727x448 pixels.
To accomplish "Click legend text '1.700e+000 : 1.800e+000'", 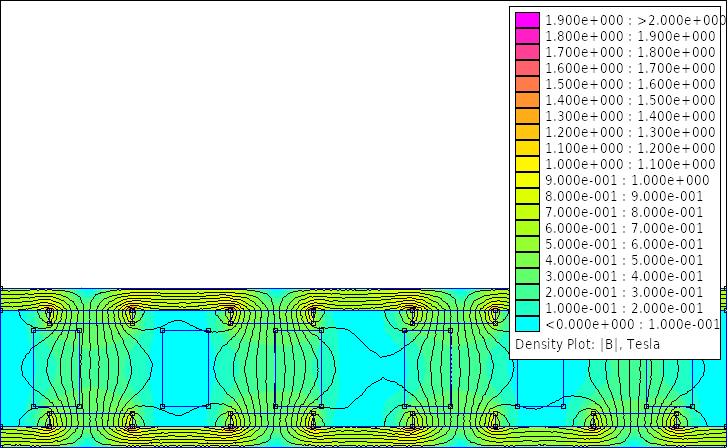I will (x=630, y=52).
